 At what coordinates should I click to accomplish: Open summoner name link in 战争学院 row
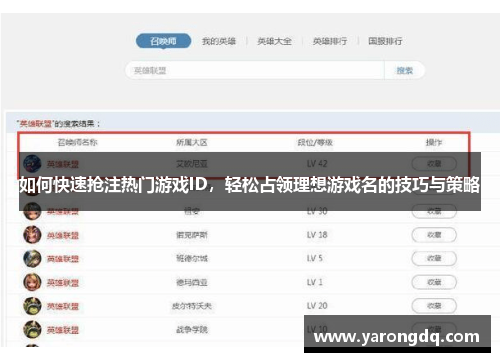coord(63,330)
